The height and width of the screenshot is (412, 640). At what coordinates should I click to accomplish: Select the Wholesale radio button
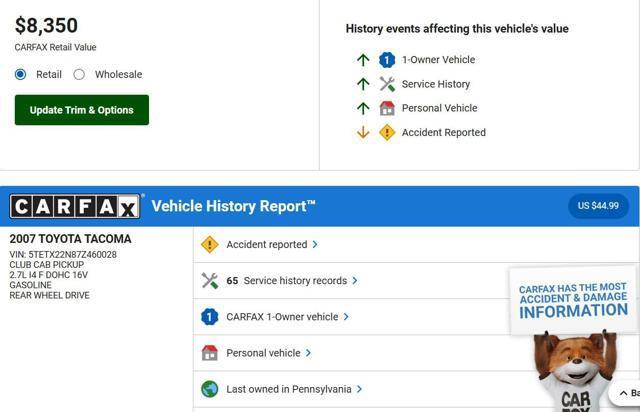coord(79,74)
